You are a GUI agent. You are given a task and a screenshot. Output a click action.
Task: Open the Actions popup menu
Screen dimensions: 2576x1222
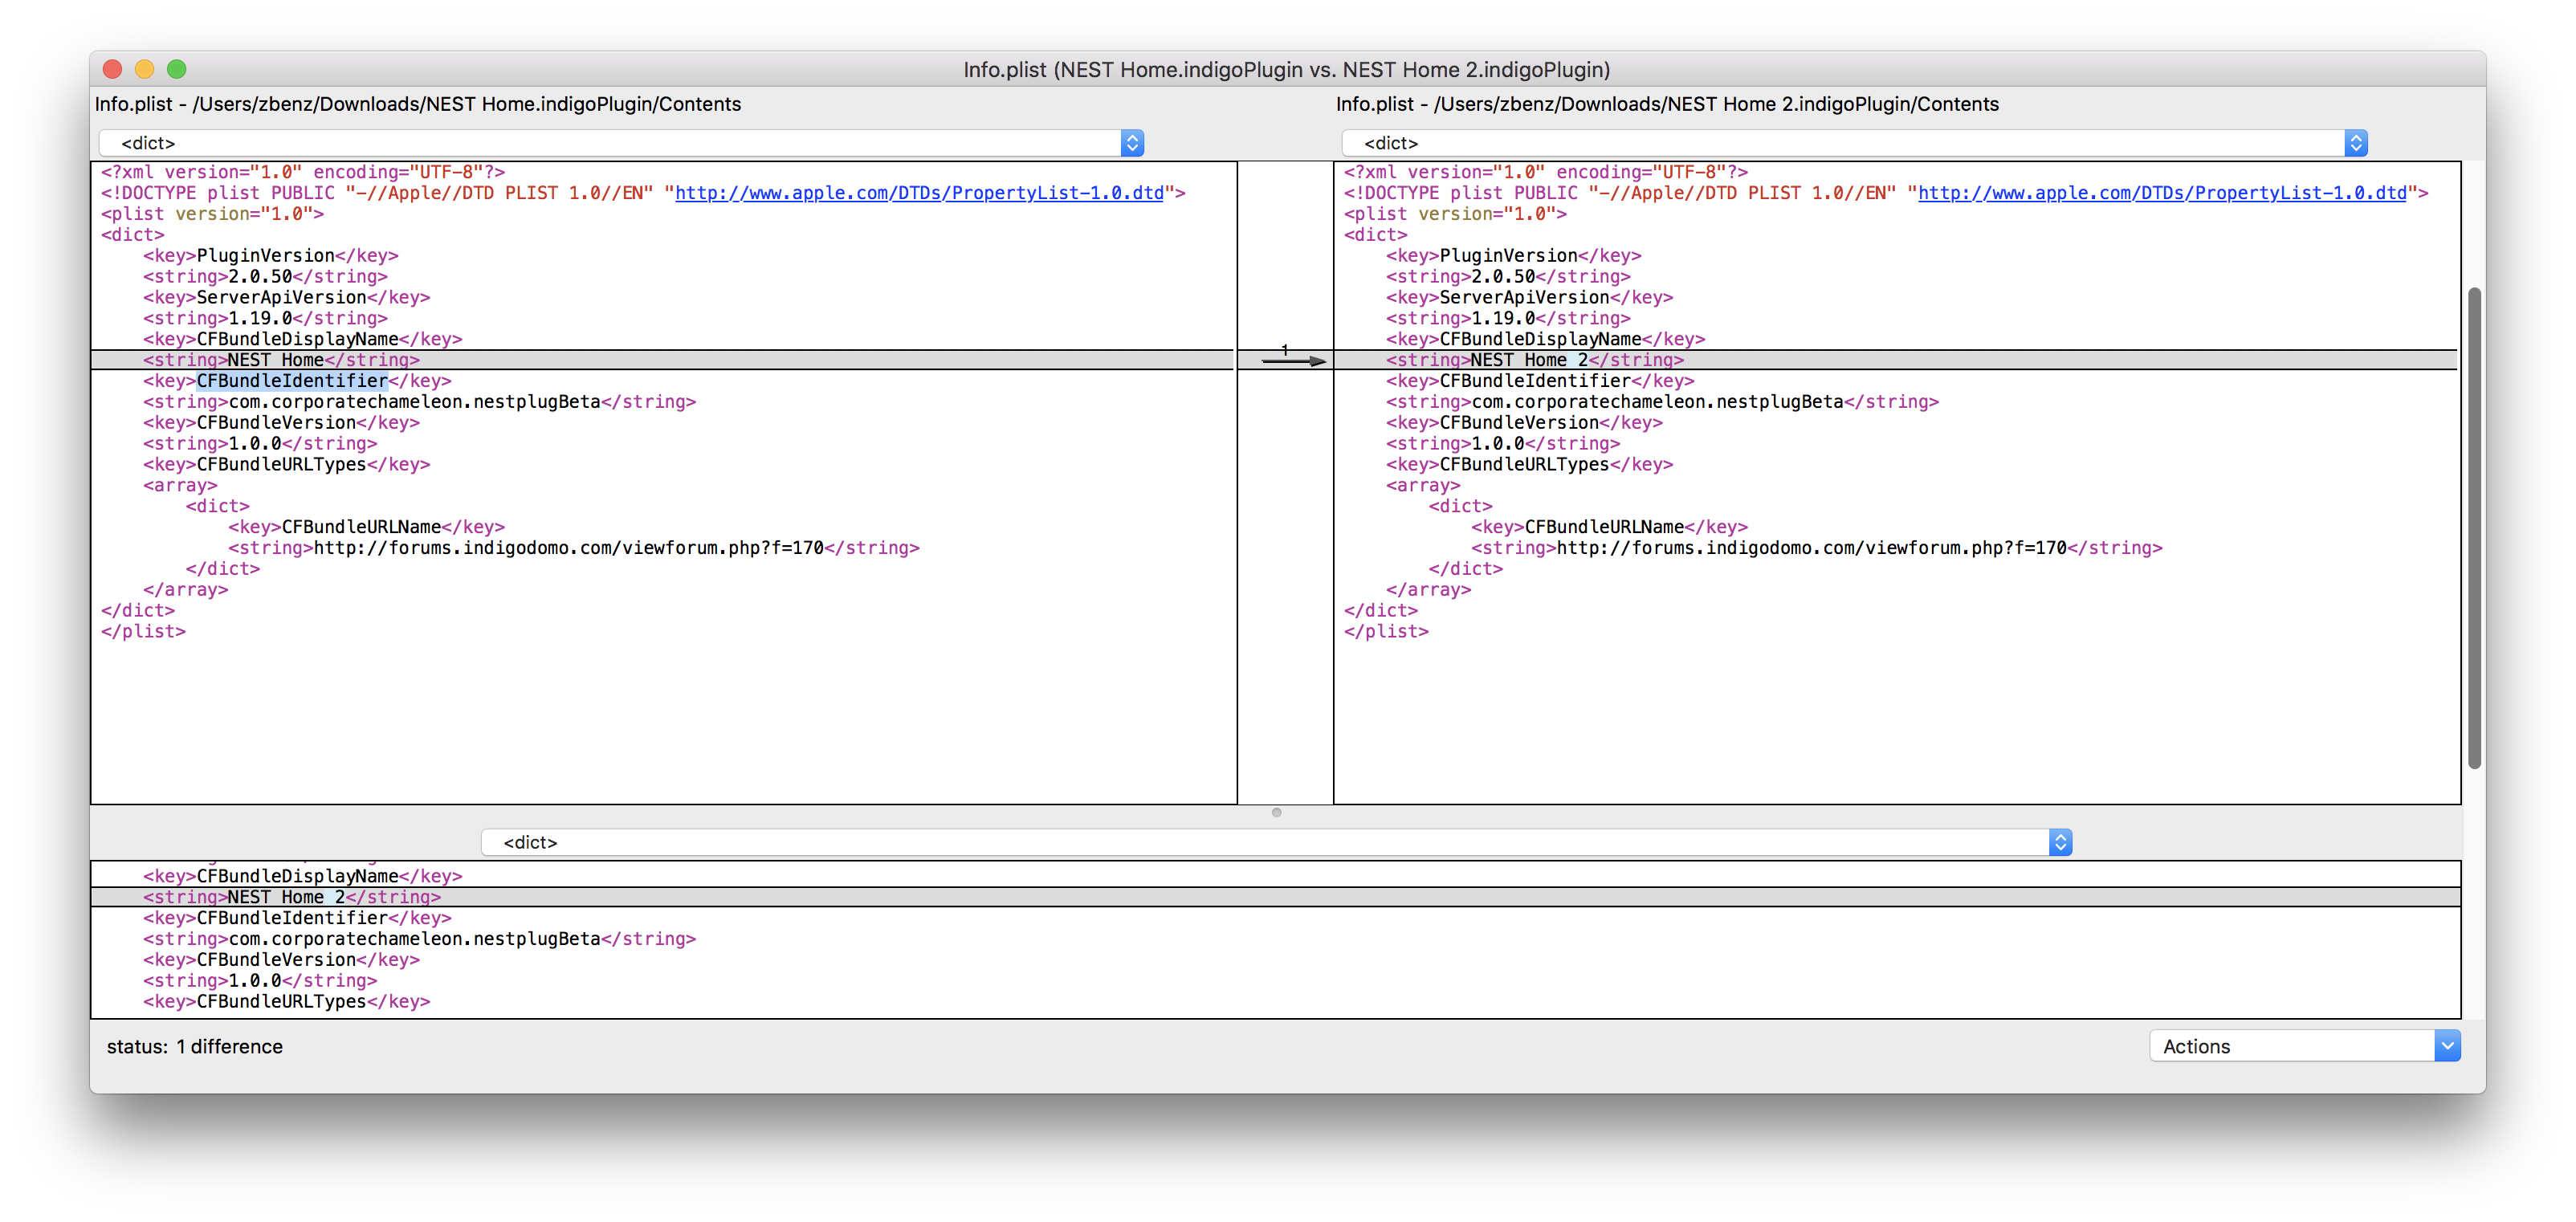(2304, 1046)
